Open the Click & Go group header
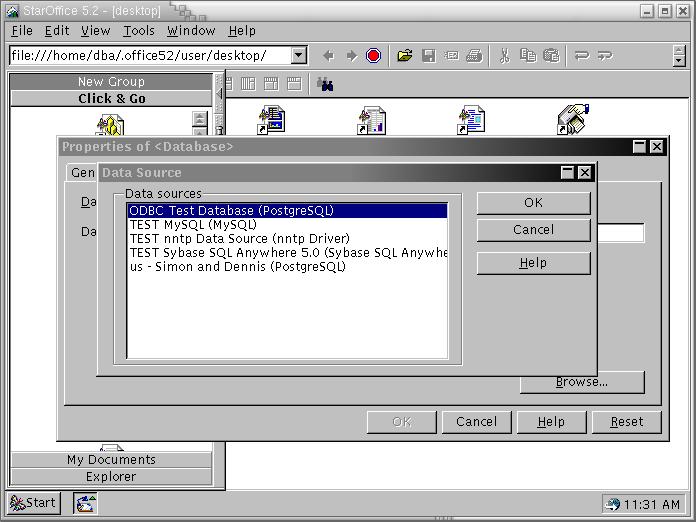 point(111,99)
